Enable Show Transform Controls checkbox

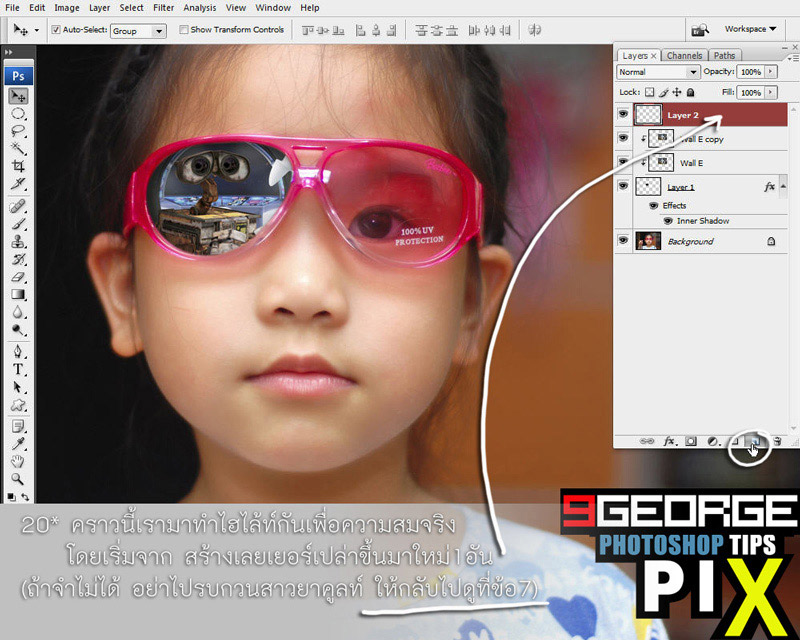pyautogui.click(x=184, y=30)
